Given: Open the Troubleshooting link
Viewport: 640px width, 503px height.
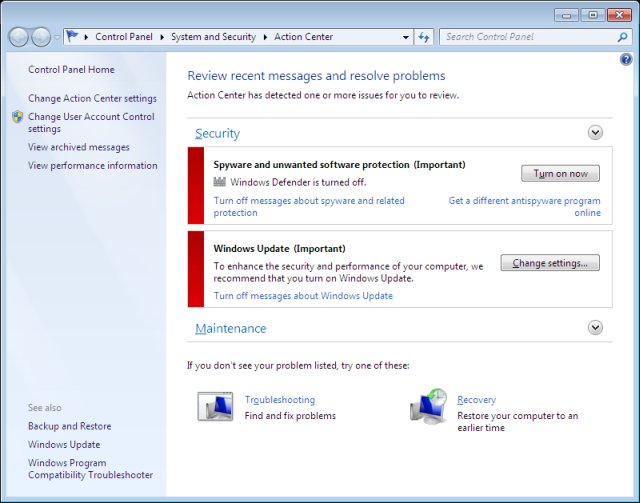Looking at the screenshot, I should click(280, 400).
